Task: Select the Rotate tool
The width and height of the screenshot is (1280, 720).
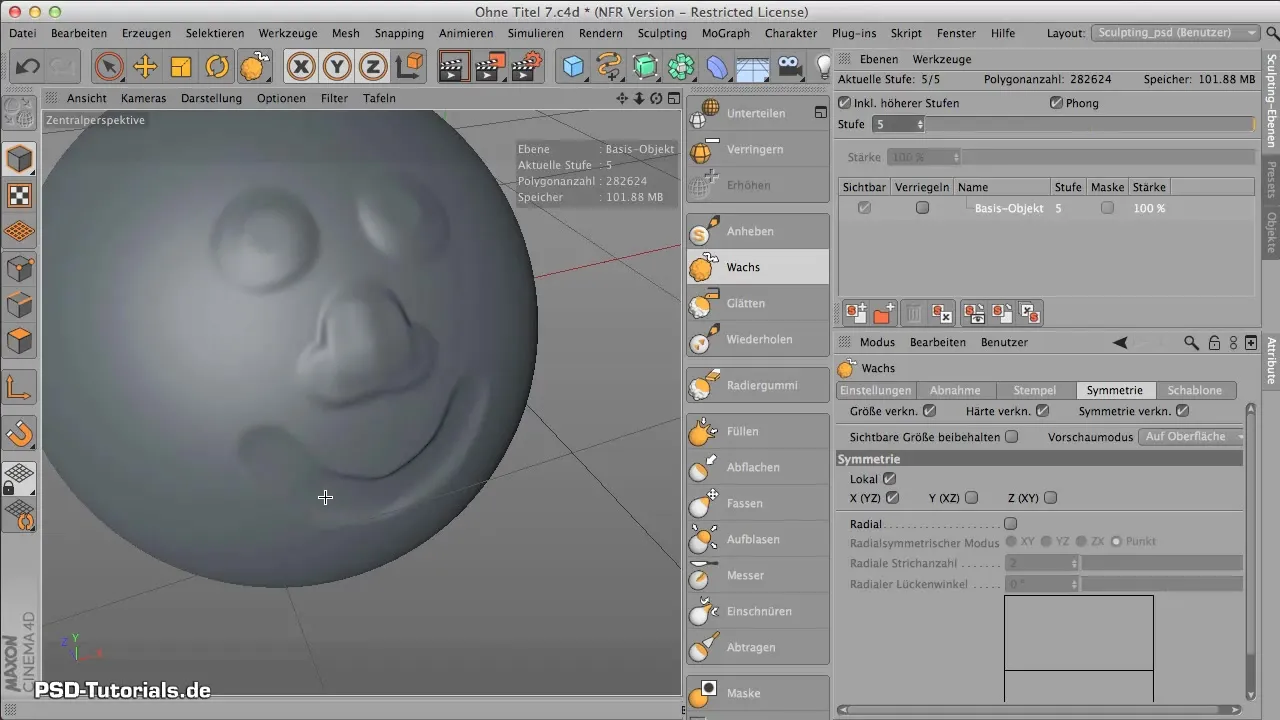Action: [217, 67]
